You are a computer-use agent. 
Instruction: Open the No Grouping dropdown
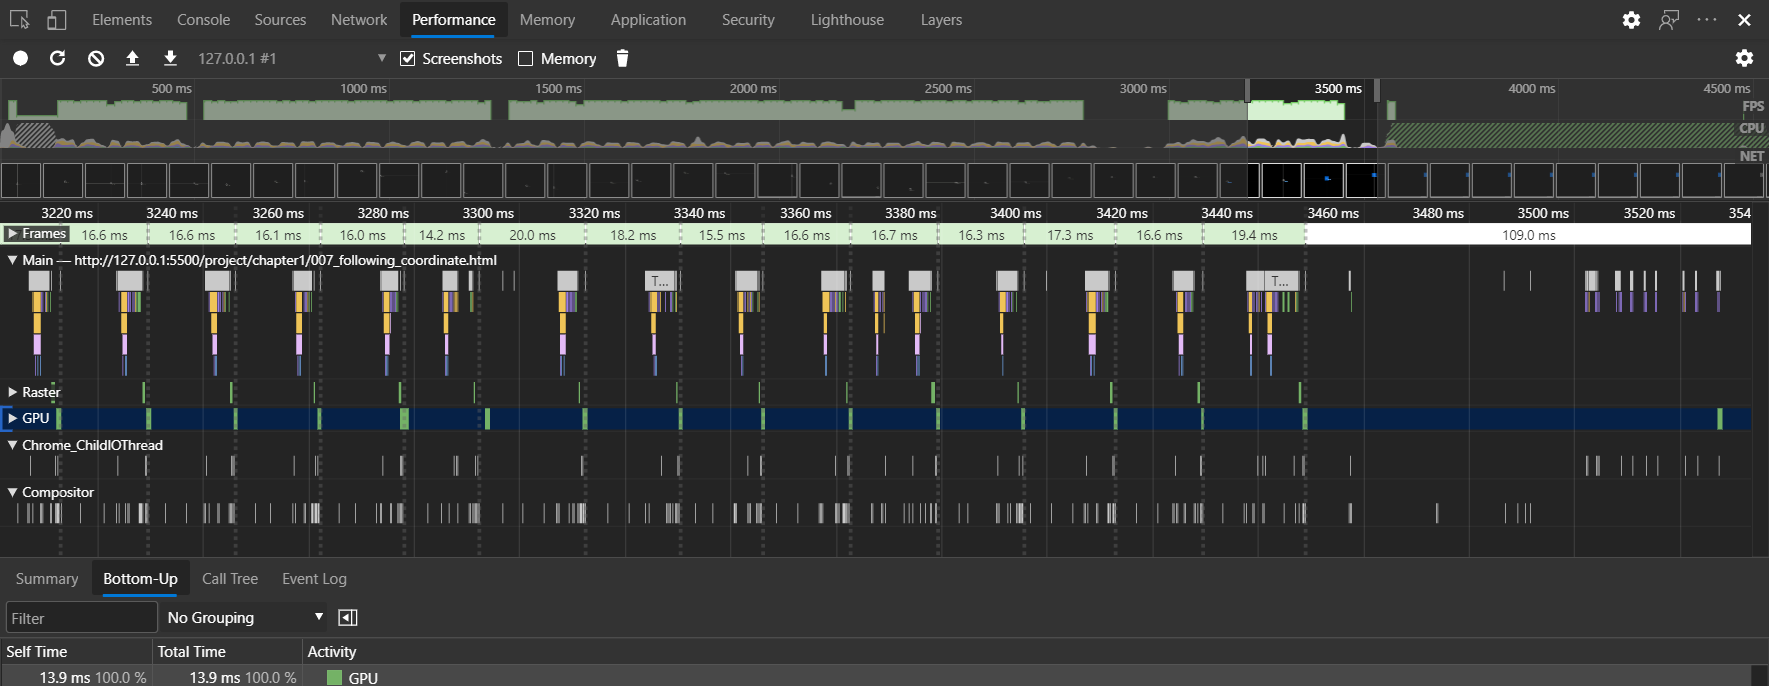click(245, 618)
